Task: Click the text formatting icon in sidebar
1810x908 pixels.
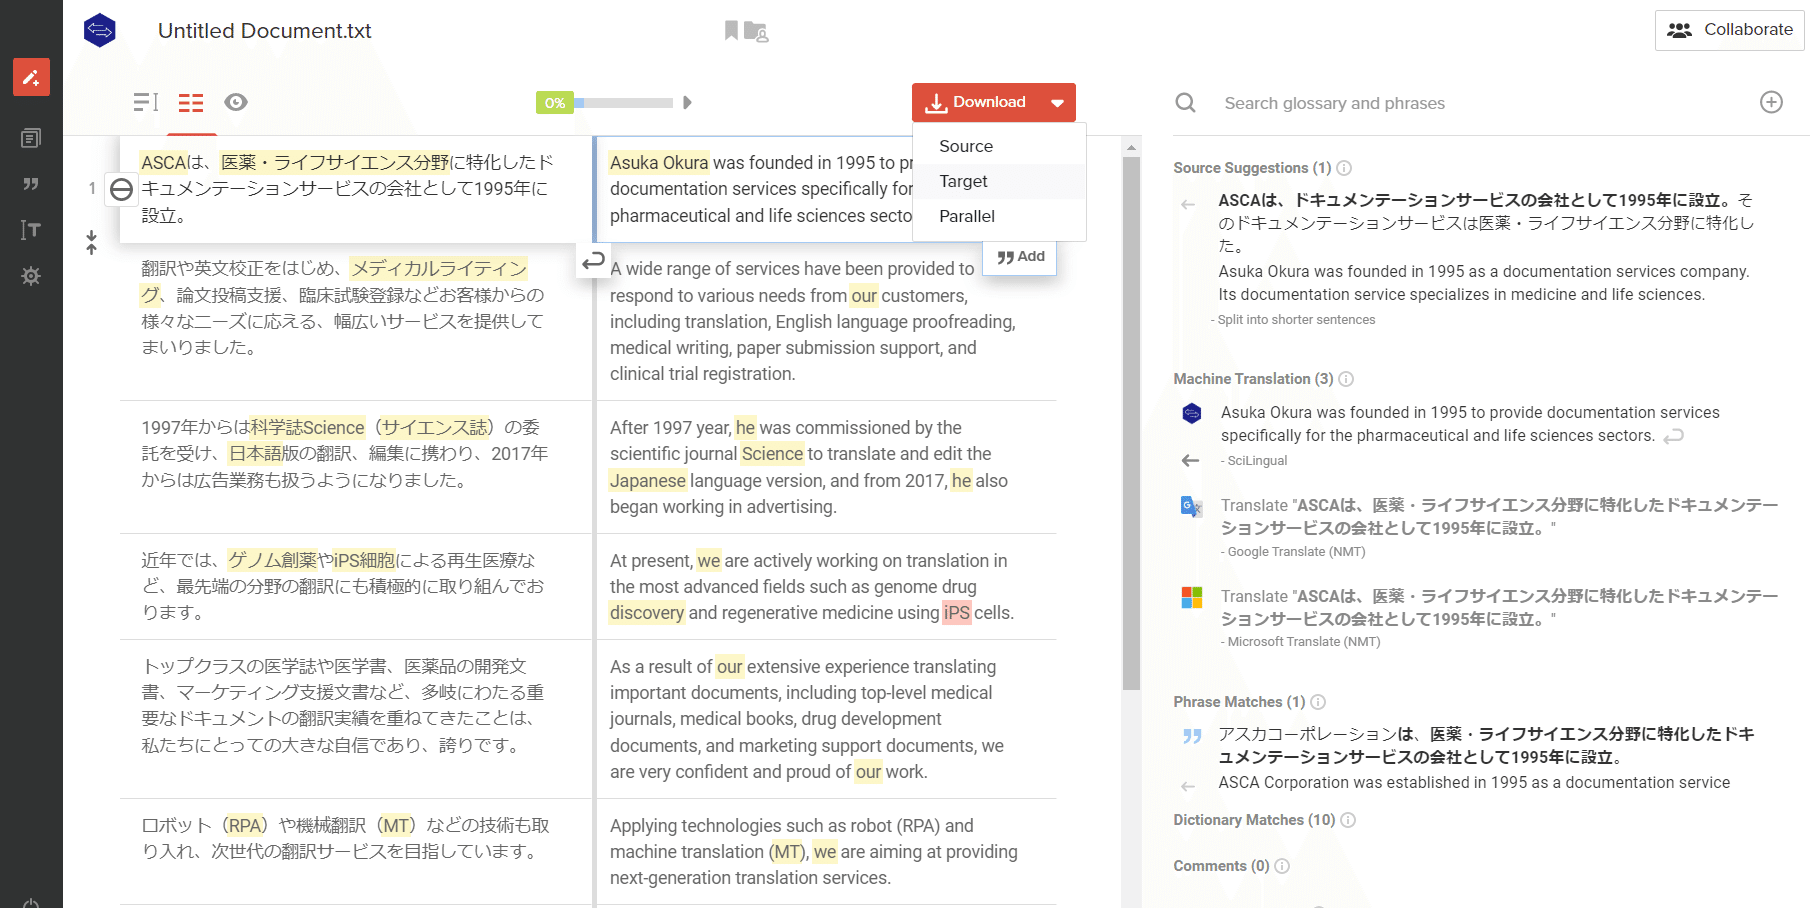Action: click(x=31, y=230)
